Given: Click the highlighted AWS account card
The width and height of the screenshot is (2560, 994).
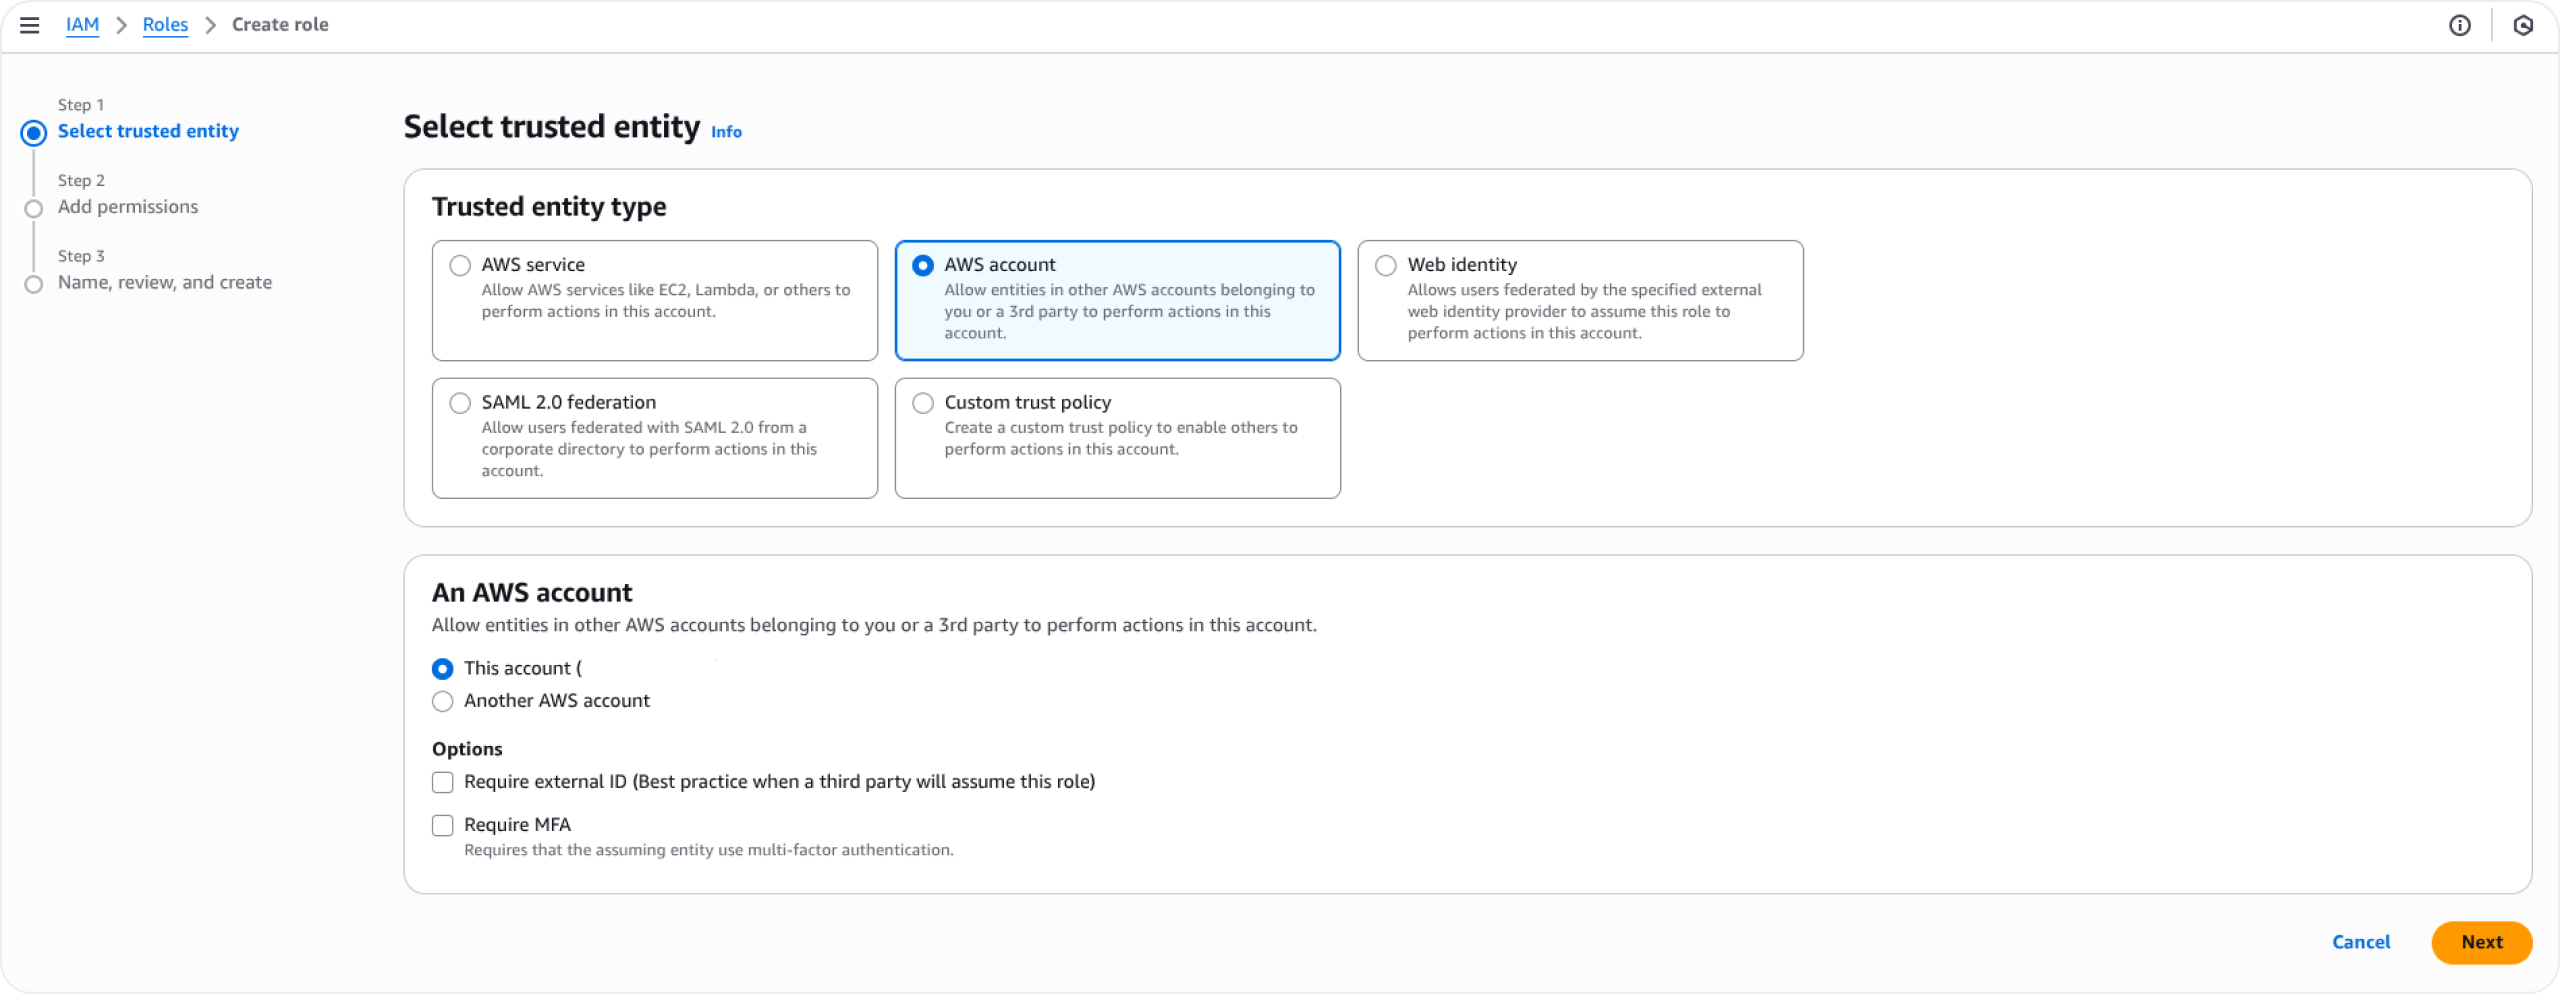Looking at the screenshot, I should tap(1117, 300).
